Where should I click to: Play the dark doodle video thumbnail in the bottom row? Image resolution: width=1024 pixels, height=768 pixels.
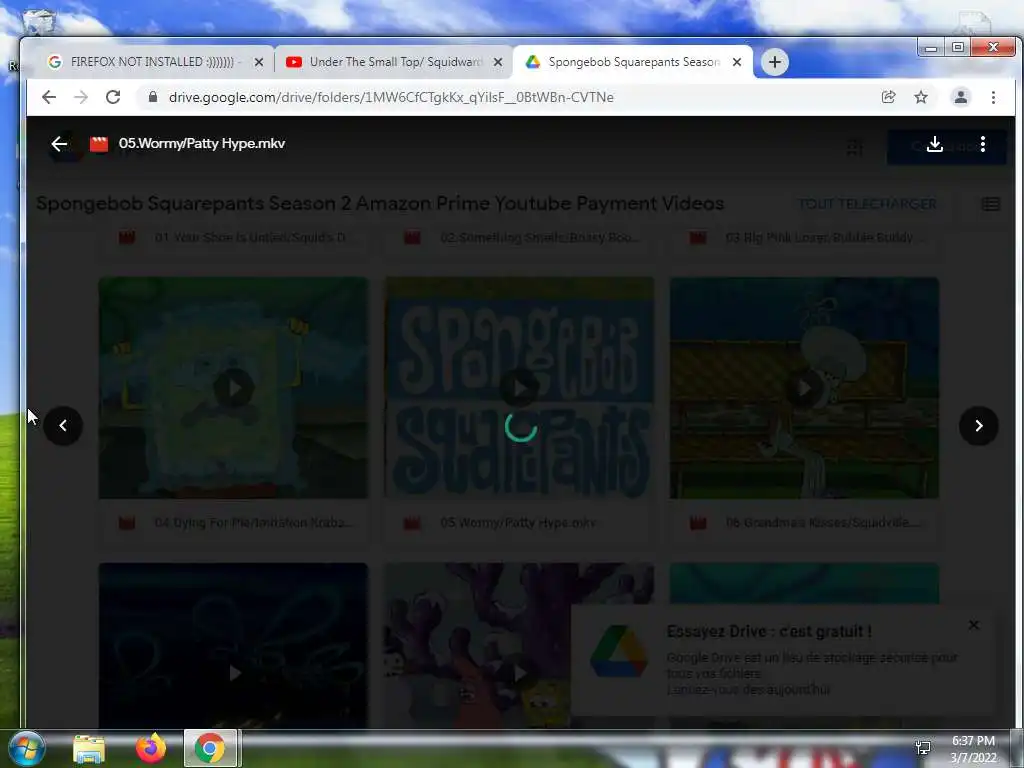click(x=233, y=673)
